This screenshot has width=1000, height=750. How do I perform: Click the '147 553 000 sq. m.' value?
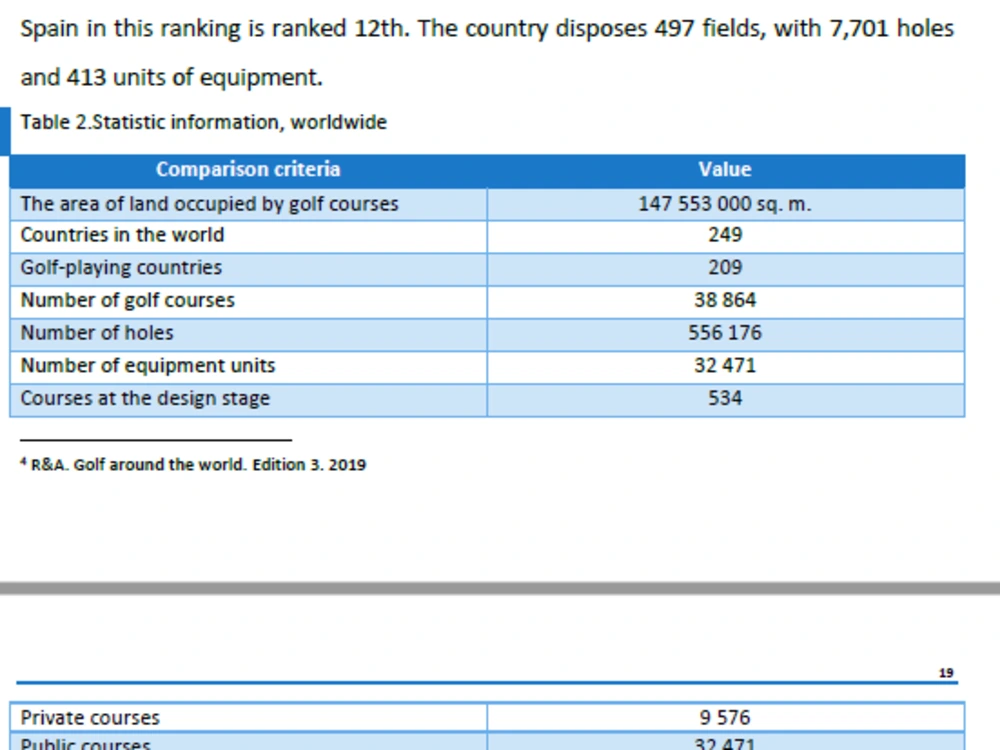724,204
